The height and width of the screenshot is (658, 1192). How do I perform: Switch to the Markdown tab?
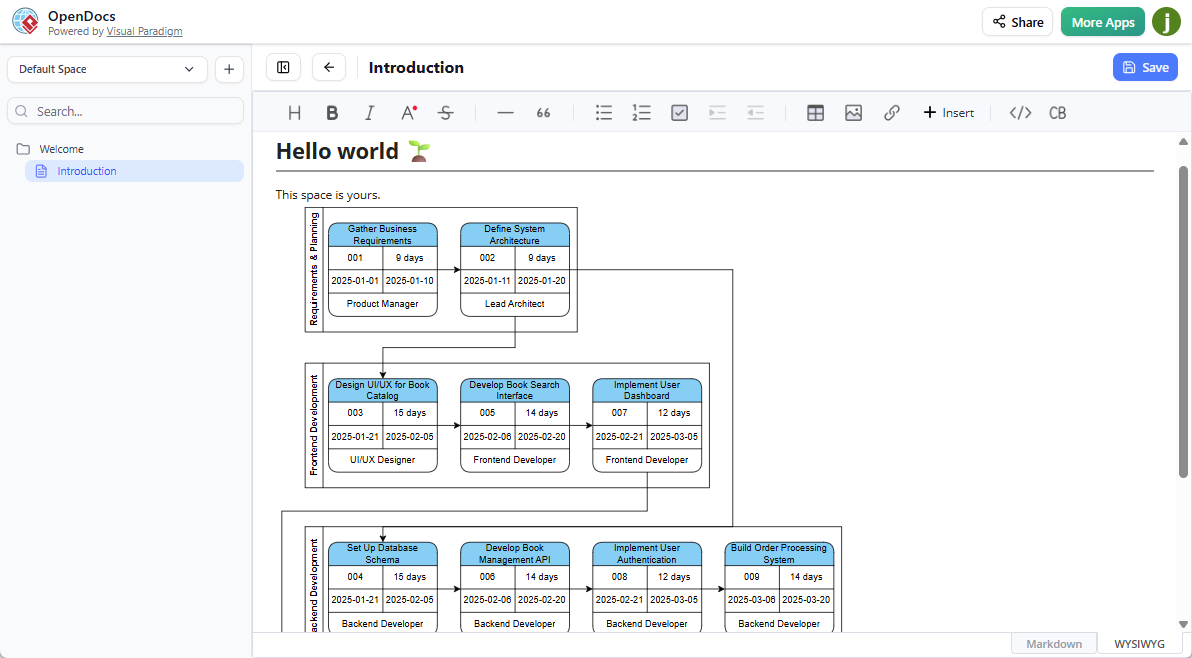point(1053,643)
